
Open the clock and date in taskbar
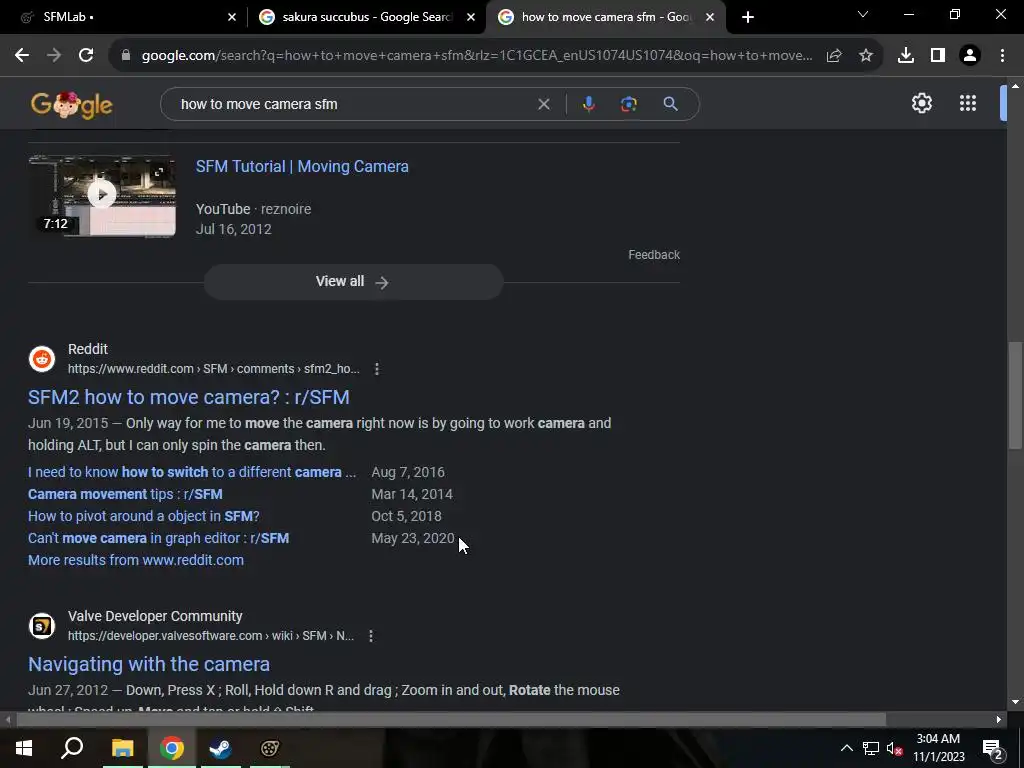[938, 748]
